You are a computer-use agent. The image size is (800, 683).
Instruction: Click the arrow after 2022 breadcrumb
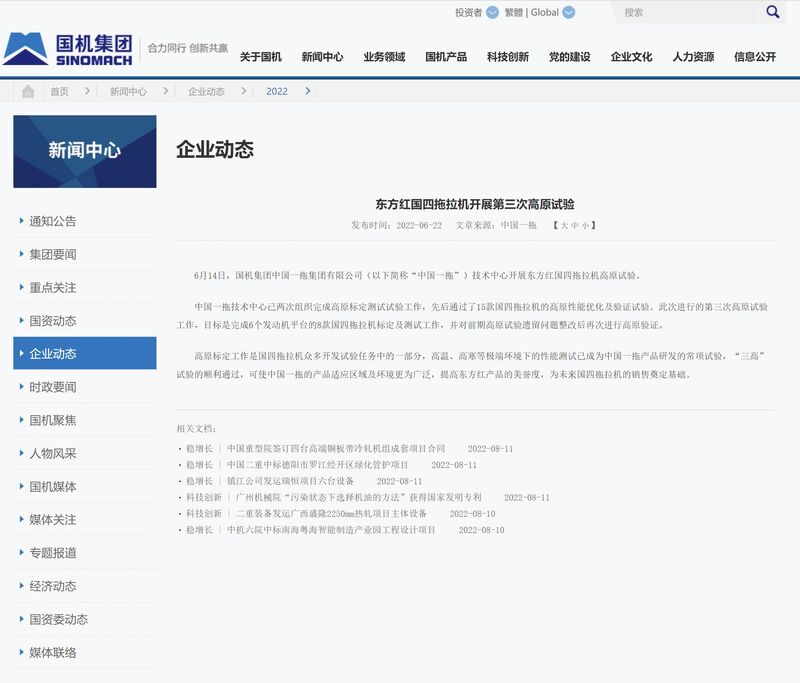pos(308,91)
